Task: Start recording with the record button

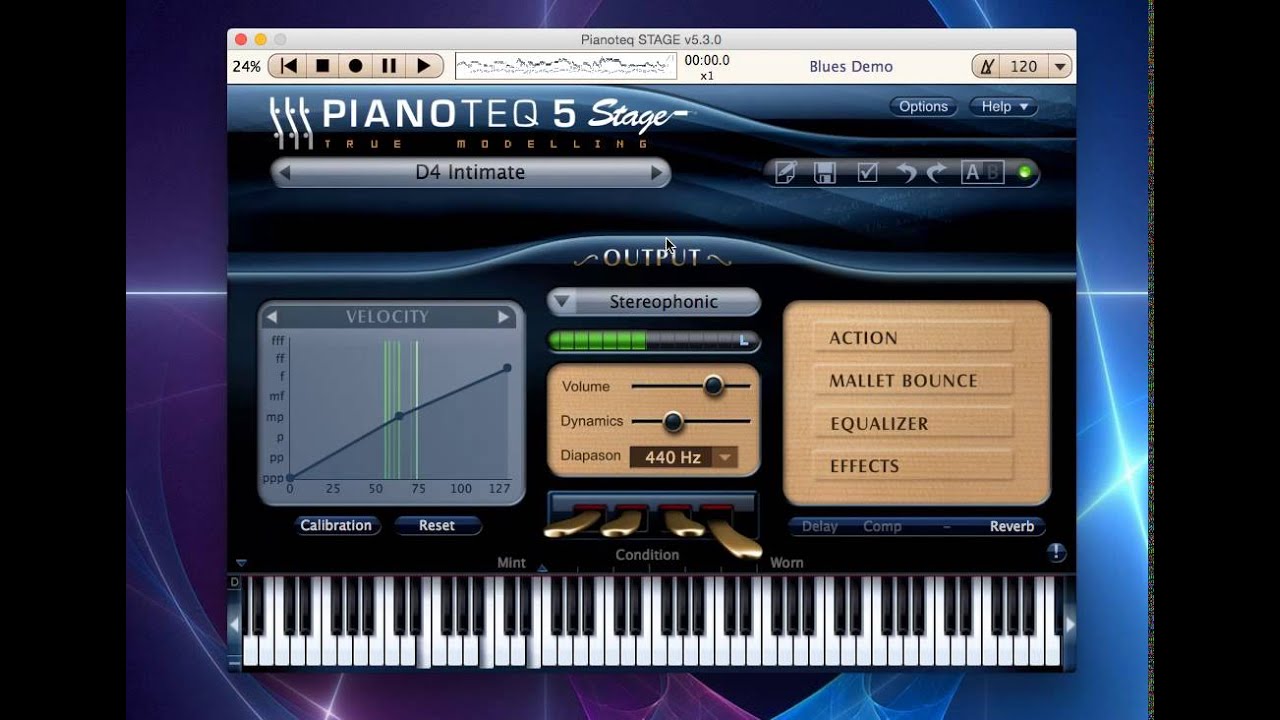Action: point(356,66)
